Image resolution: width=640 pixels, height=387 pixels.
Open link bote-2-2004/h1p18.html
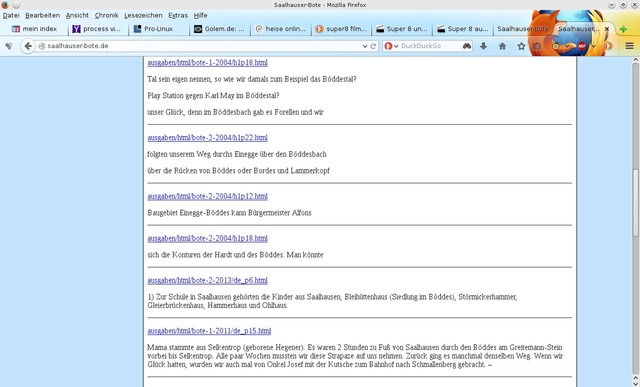(207, 238)
